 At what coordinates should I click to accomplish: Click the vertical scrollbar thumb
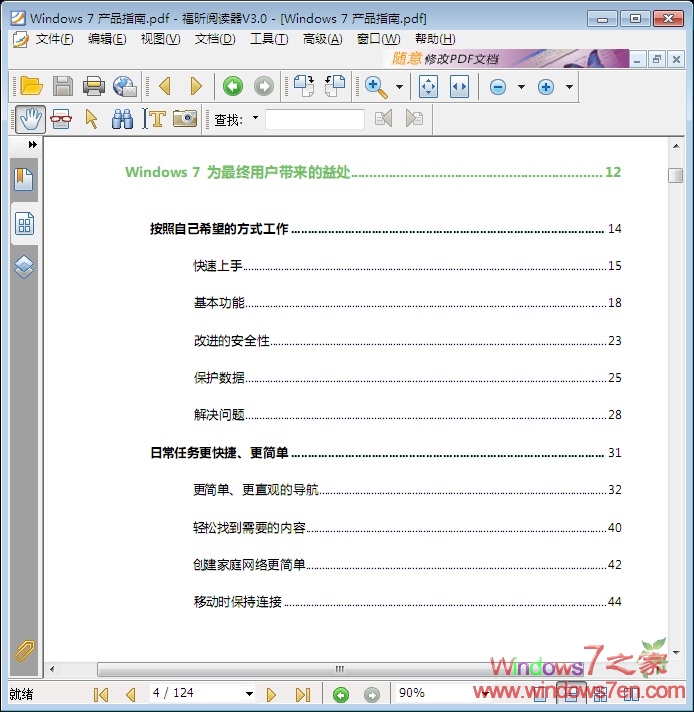point(675,175)
